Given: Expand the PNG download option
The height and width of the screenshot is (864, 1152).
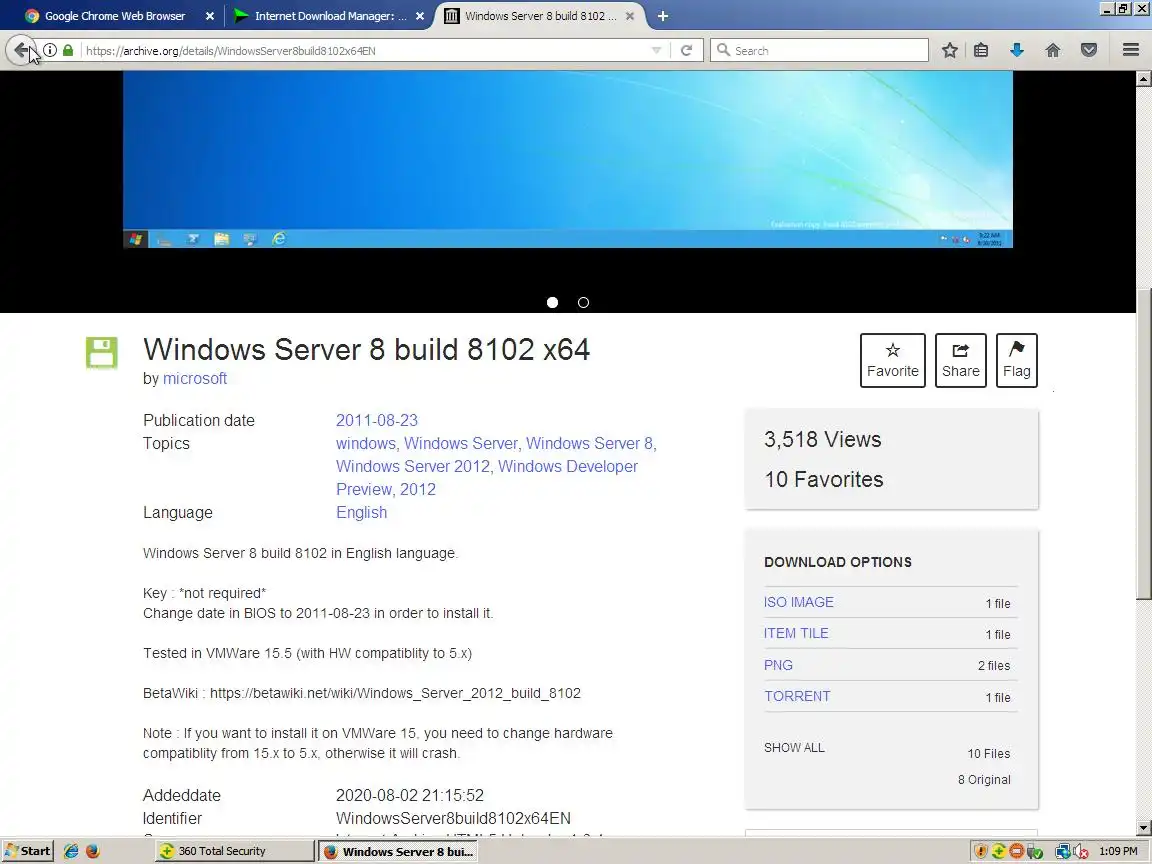Looking at the screenshot, I should [778, 665].
